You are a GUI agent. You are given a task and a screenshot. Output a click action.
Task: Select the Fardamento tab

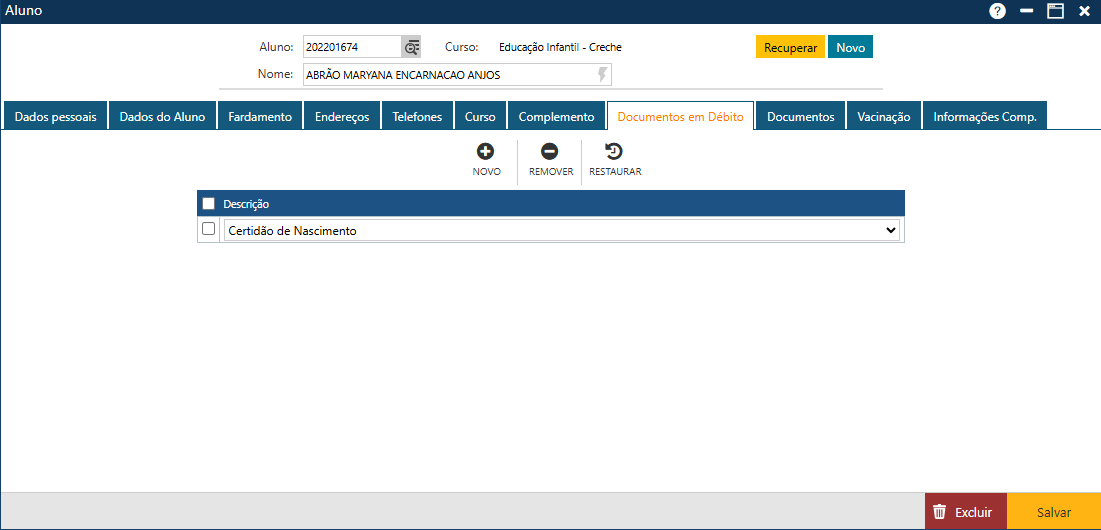pos(260,117)
